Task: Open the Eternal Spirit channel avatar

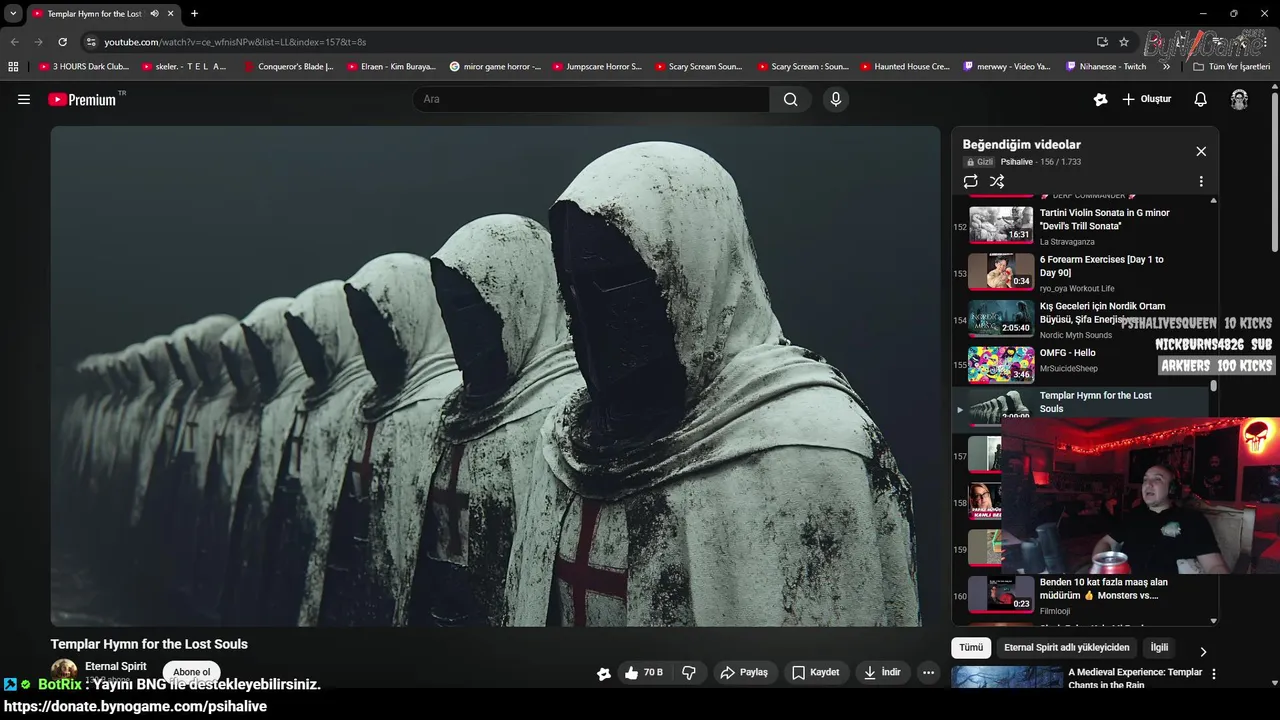Action: tap(64, 673)
